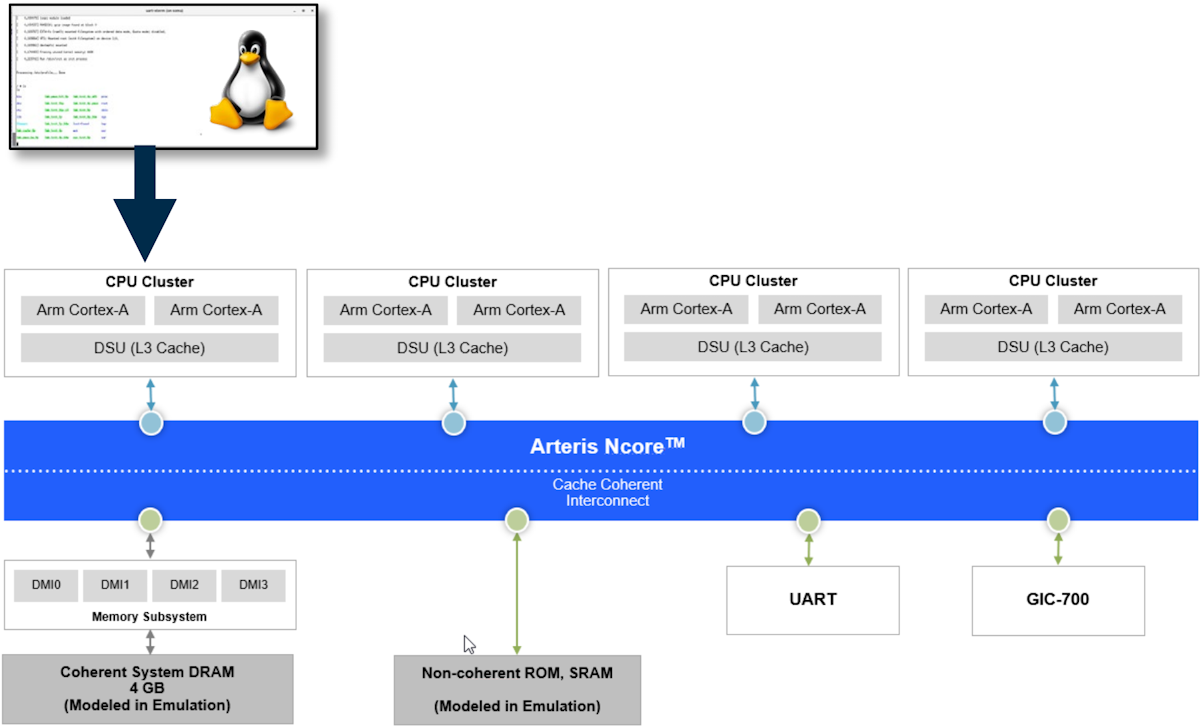Toggle the green port above GIC-700
Image resolution: width=1200 pixels, height=728 pixels.
pos(1056,520)
